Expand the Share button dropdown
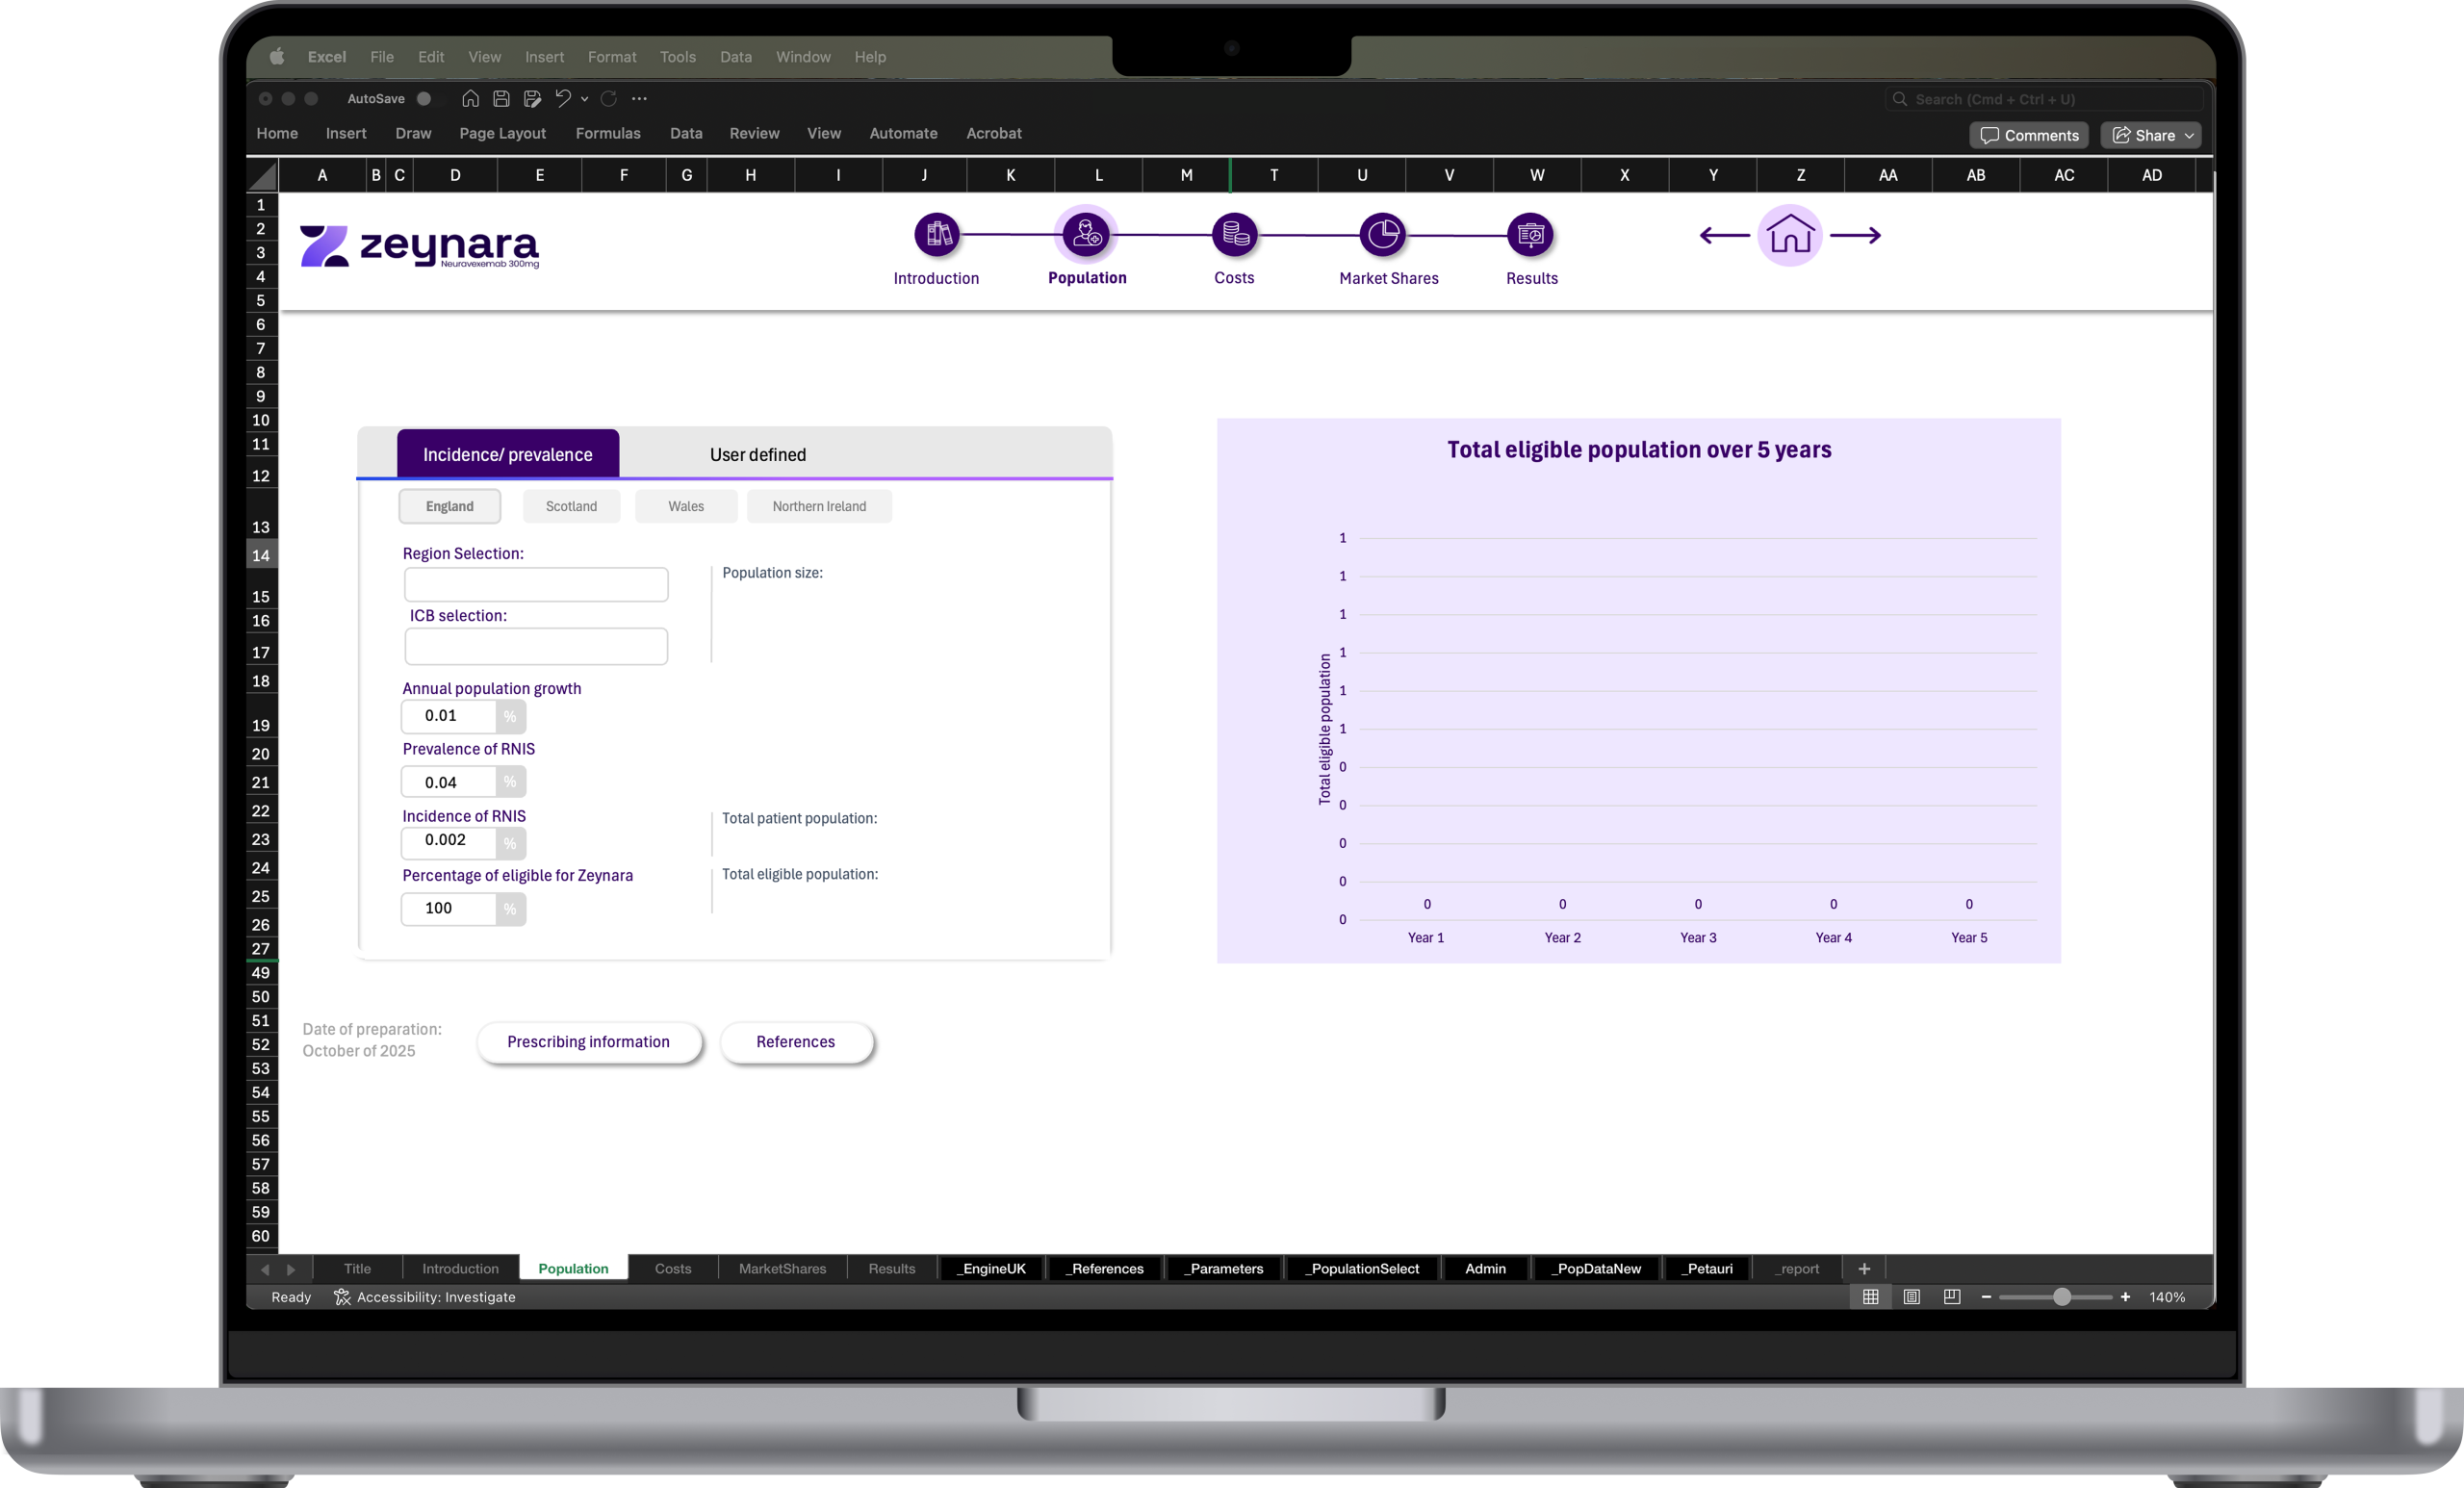Image resolution: width=2464 pixels, height=1488 pixels. click(x=2189, y=136)
